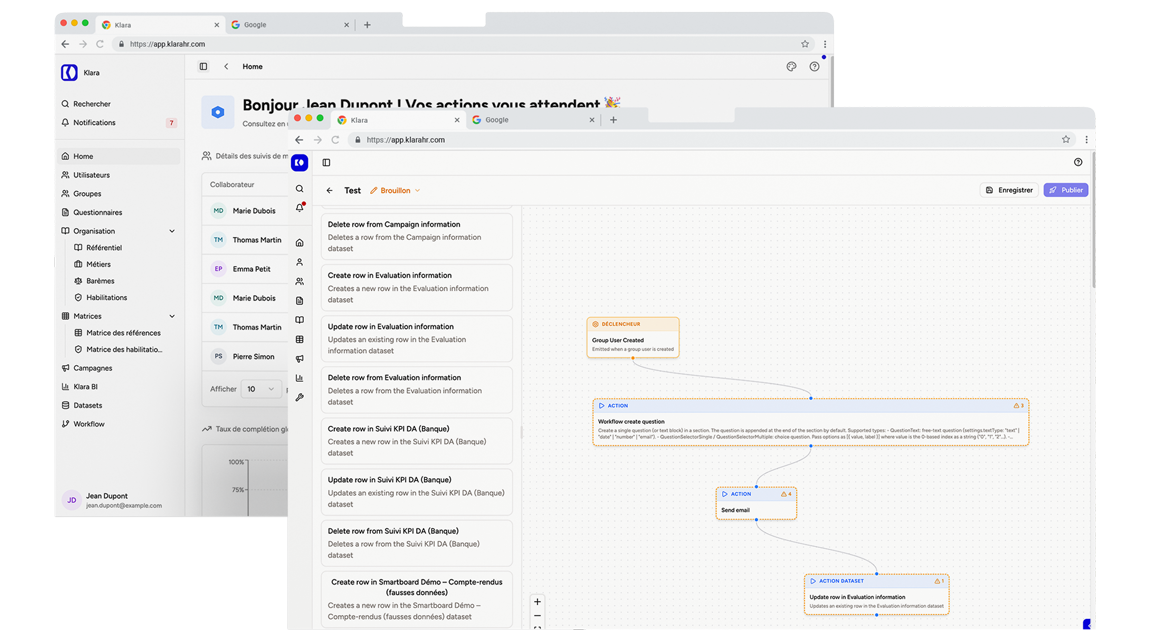Viewport: 1161px width, 641px height.
Task: Go back arrow next to Test title
Action: (x=329, y=190)
